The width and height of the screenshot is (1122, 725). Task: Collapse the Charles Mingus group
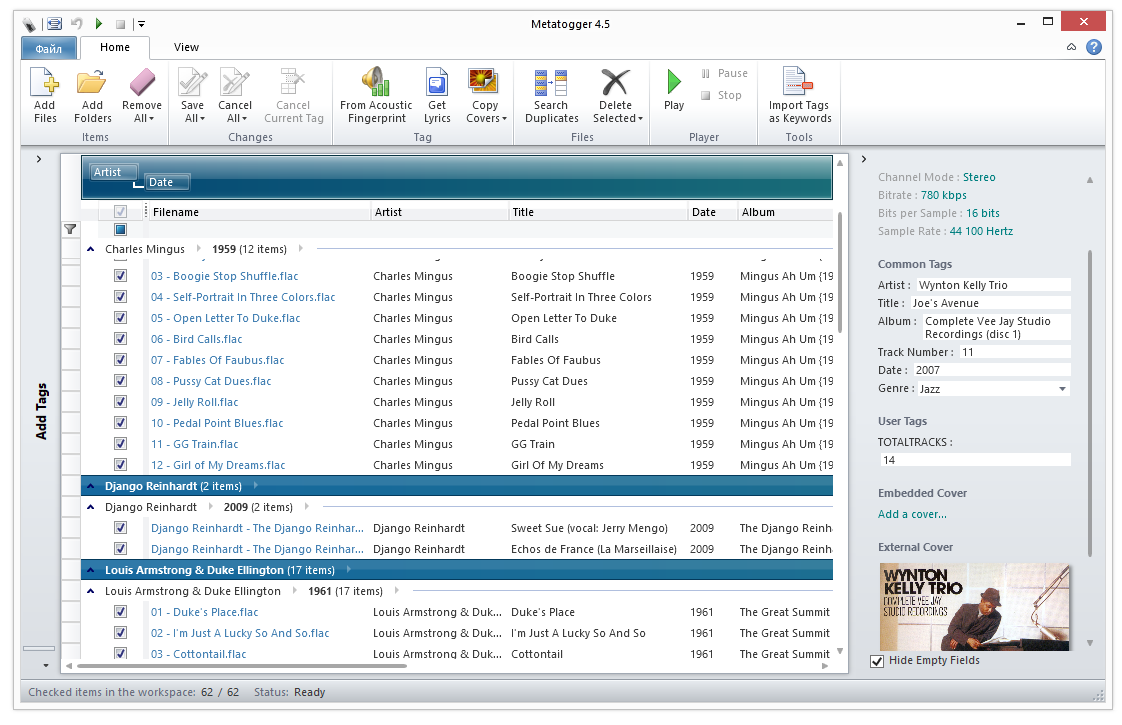click(91, 249)
